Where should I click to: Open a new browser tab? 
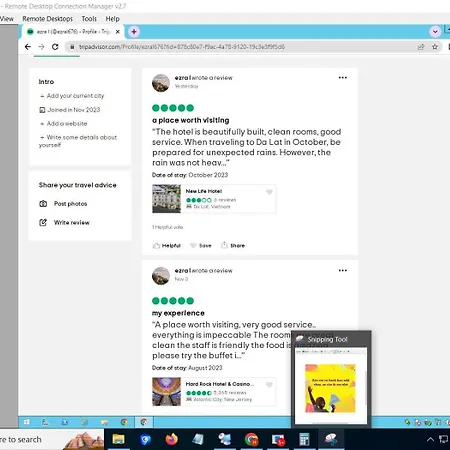134,32
